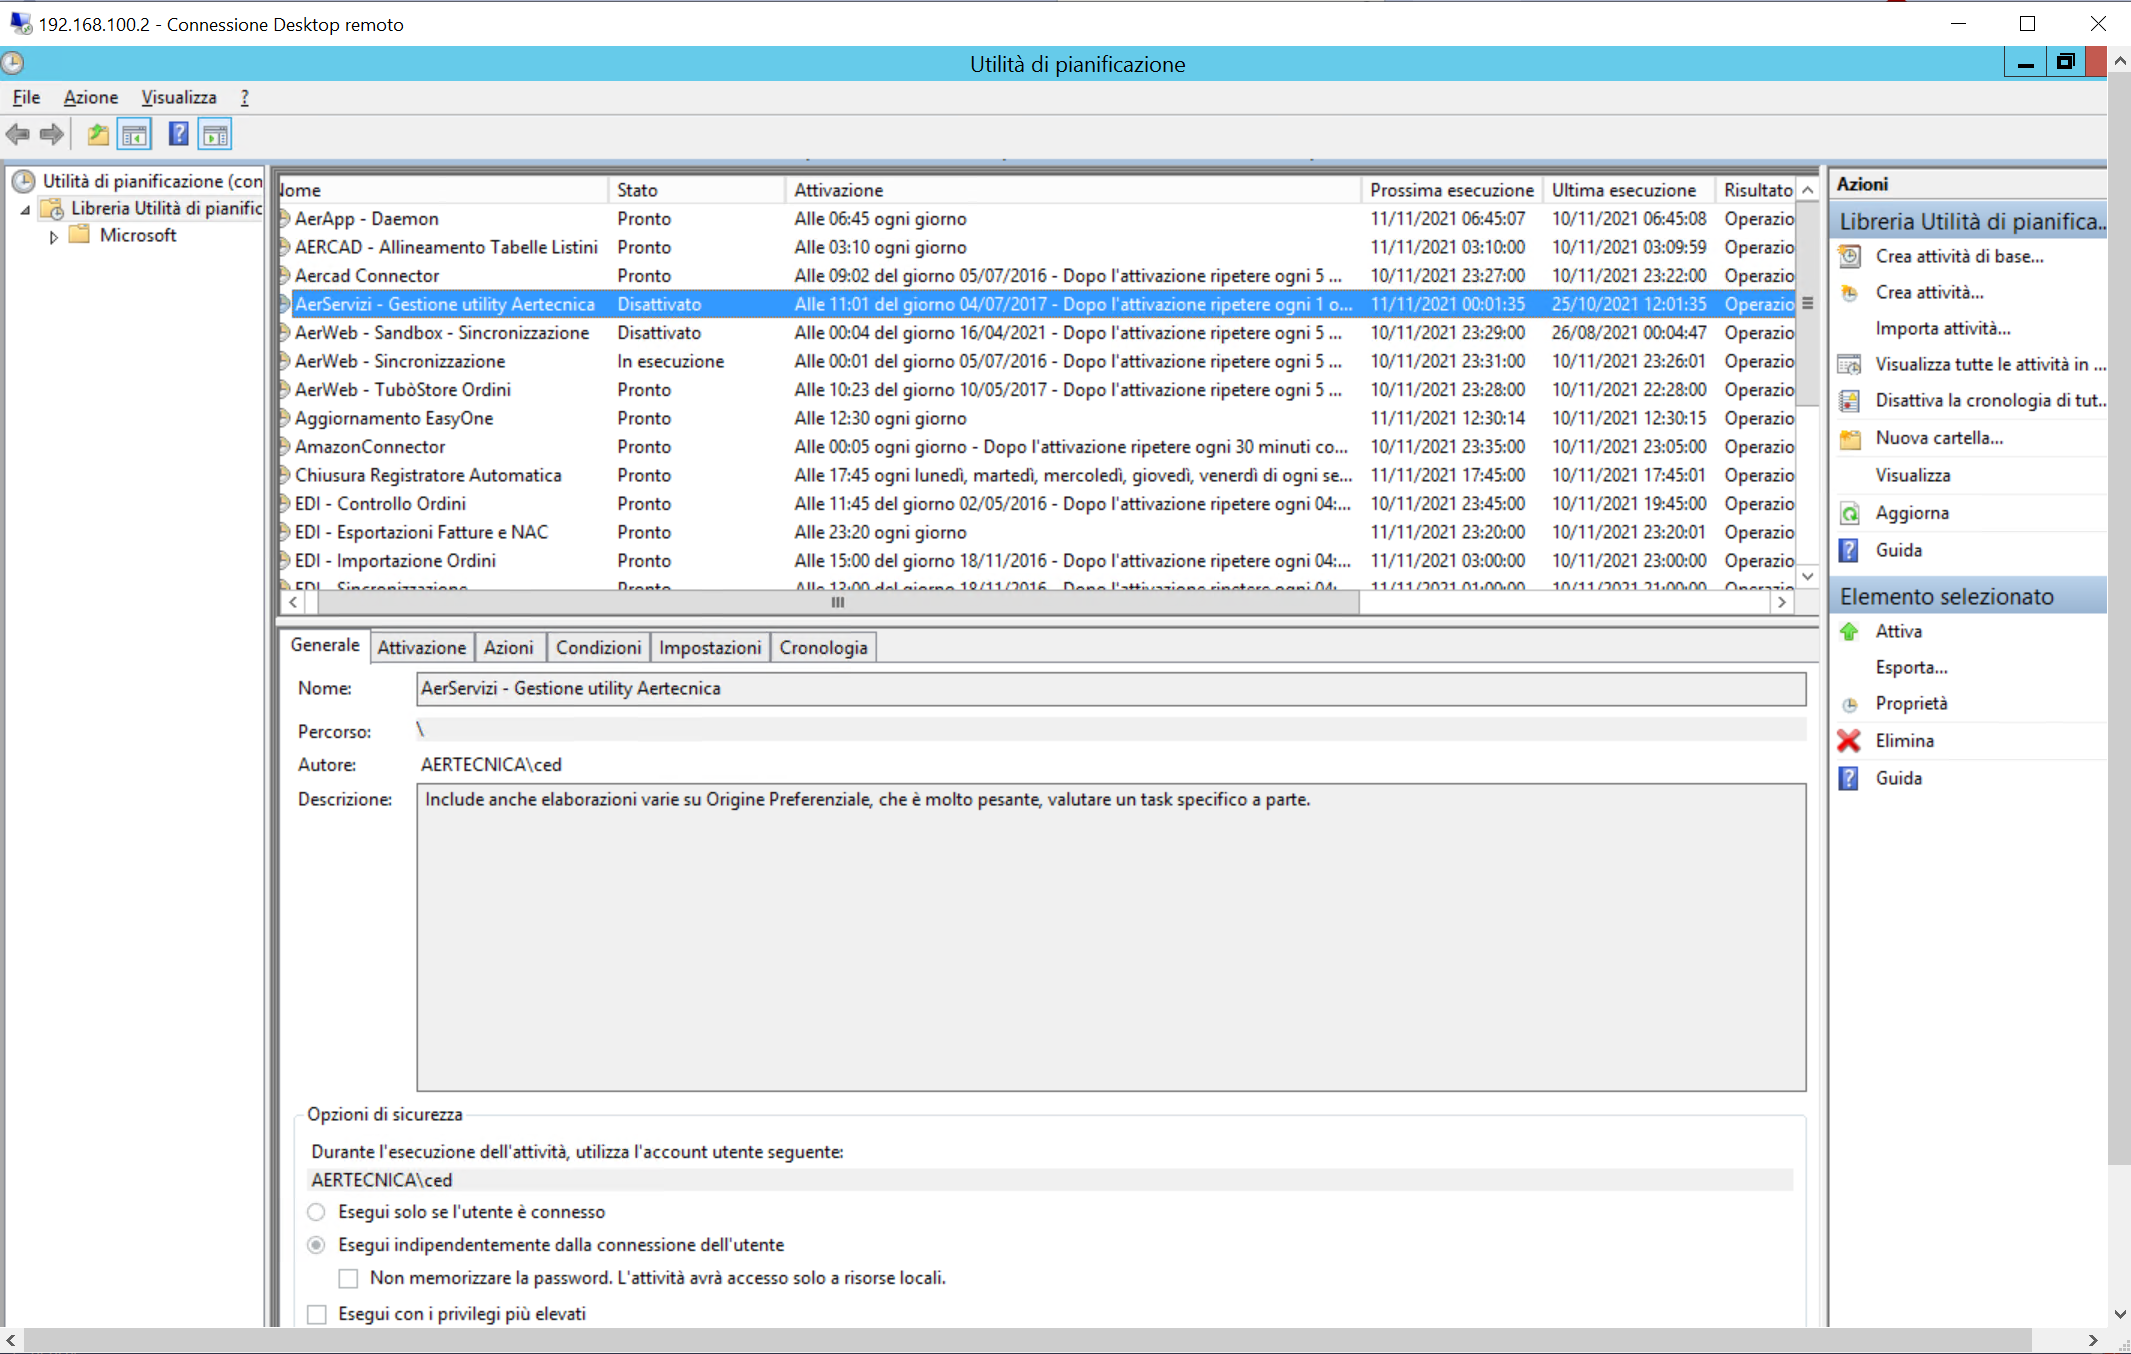Click the task icon beside AerApp - Daemon

click(285, 218)
